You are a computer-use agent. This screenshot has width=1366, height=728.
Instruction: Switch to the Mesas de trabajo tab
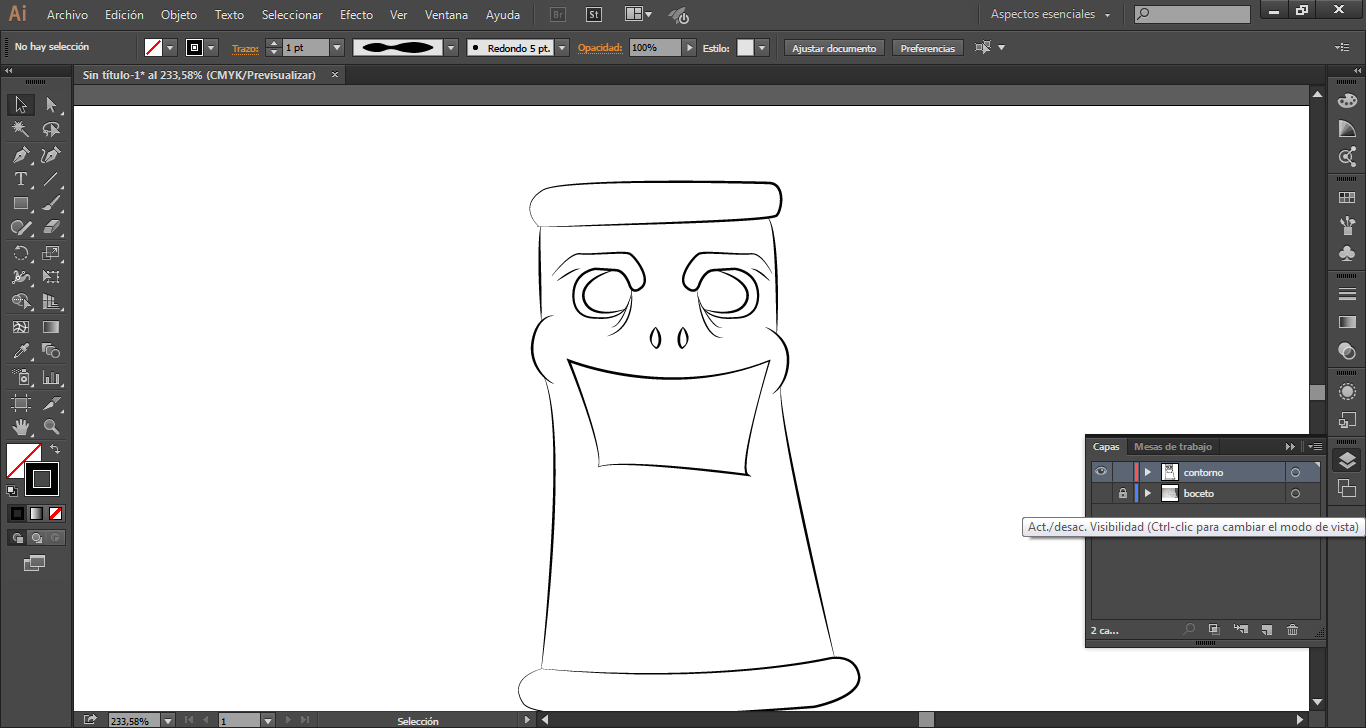(x=1172, y=447)
